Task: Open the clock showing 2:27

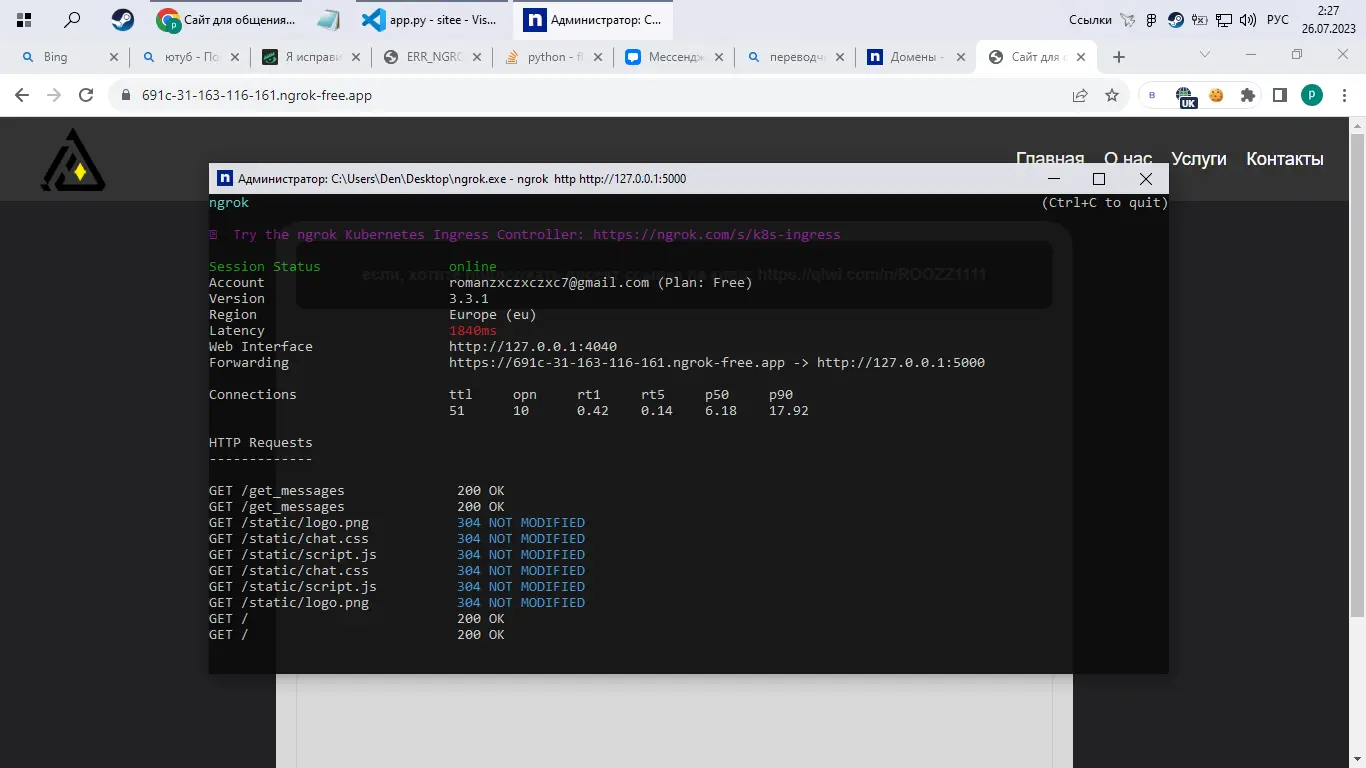Action: tap(1328, 19)
